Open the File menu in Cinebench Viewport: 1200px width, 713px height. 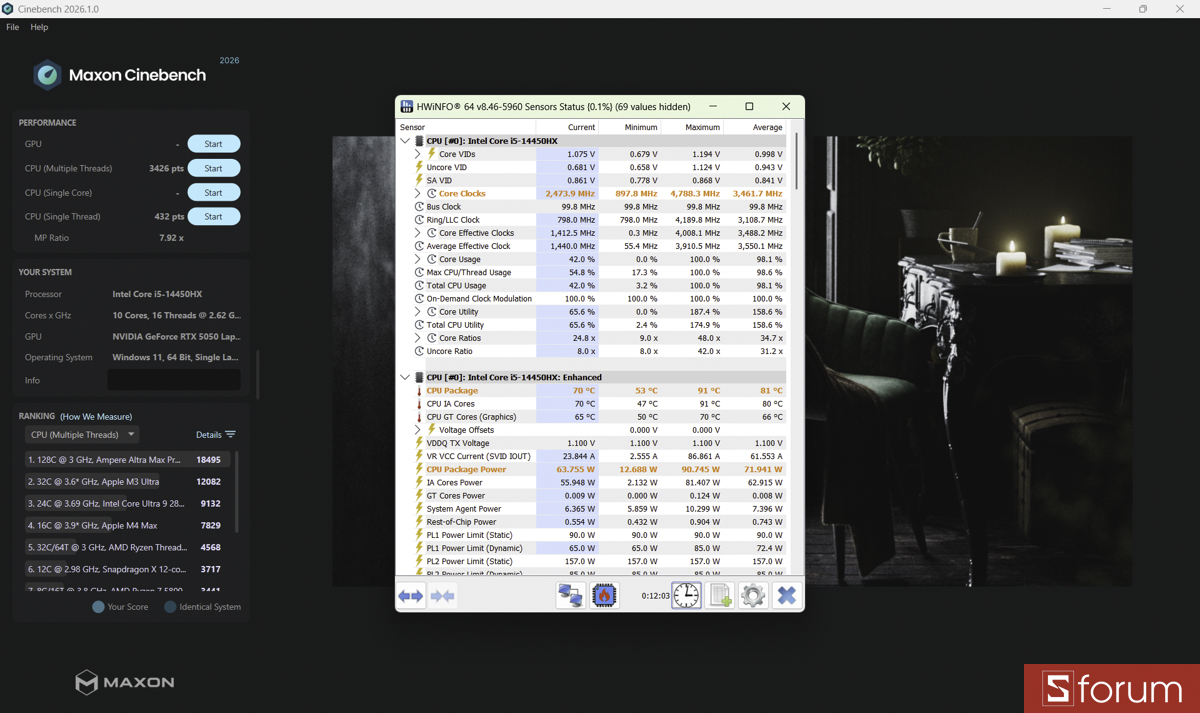click(x=13, y=27)
